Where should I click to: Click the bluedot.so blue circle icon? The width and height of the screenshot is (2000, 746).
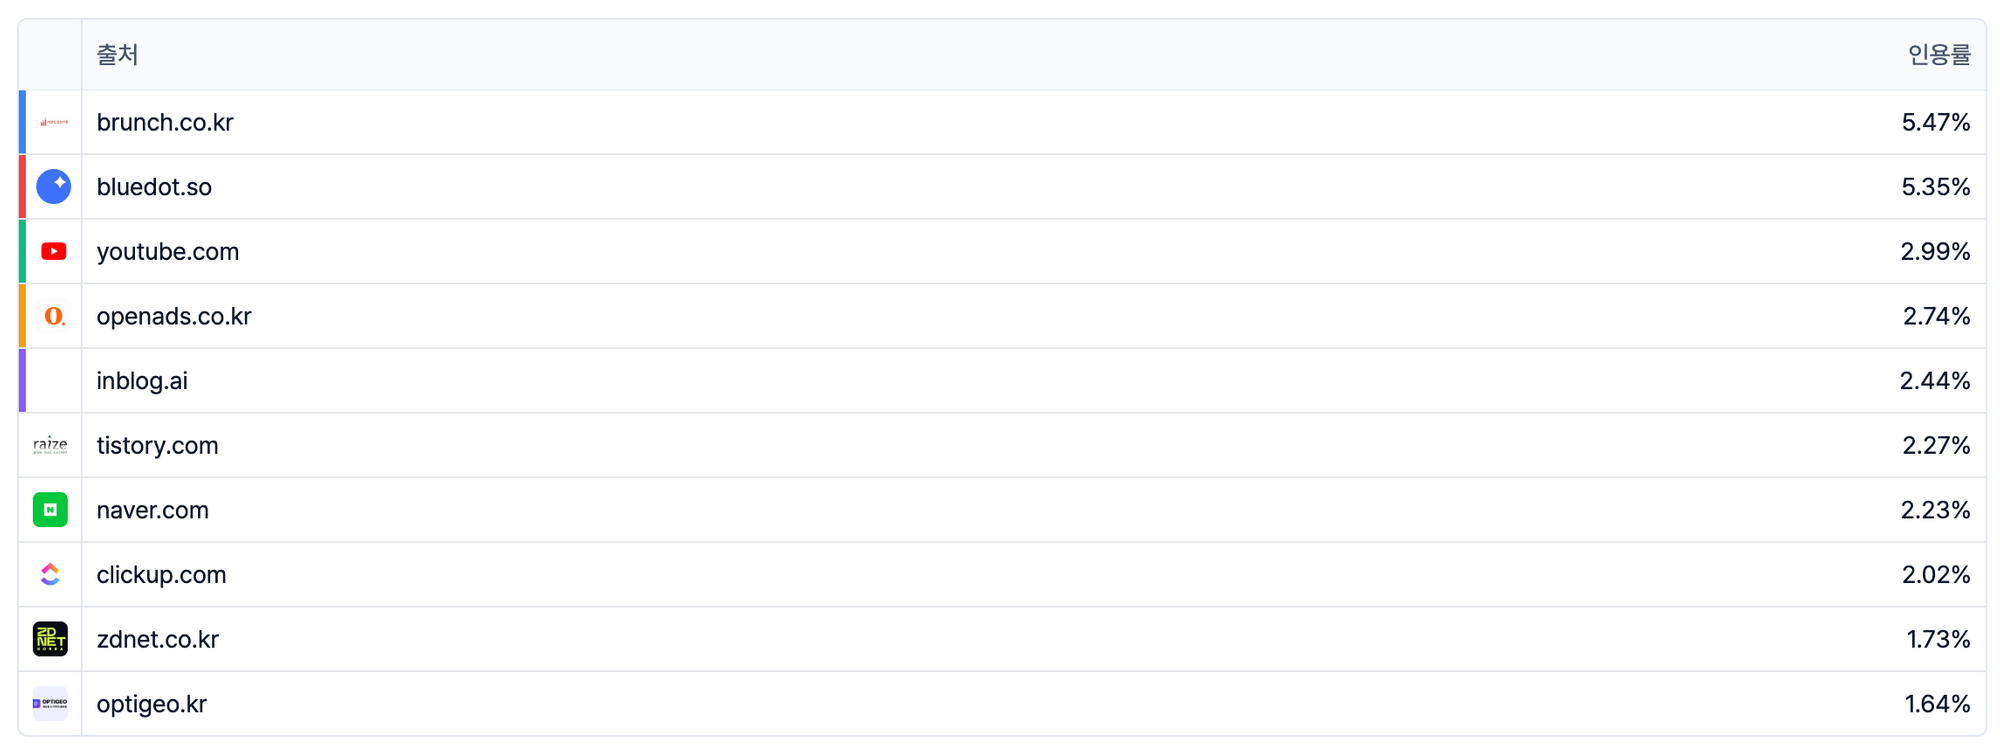click(x=54, y=187)
